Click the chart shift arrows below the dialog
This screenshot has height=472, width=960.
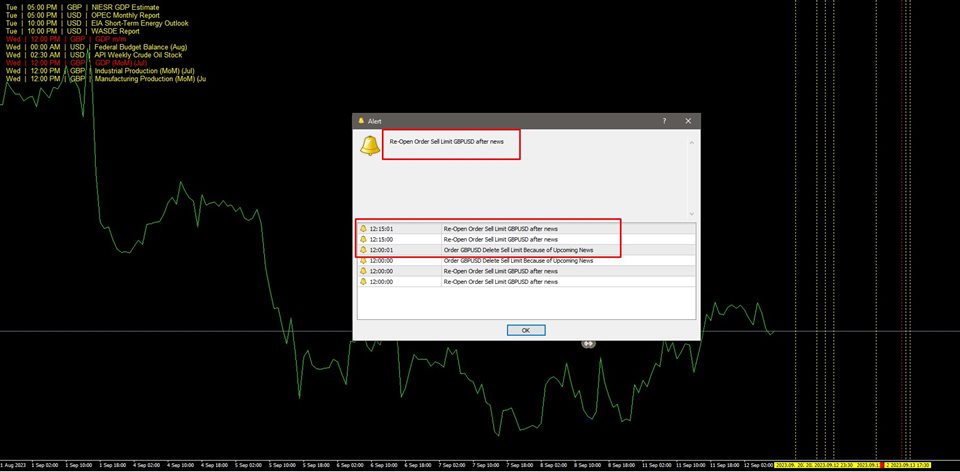coord(589,343)
